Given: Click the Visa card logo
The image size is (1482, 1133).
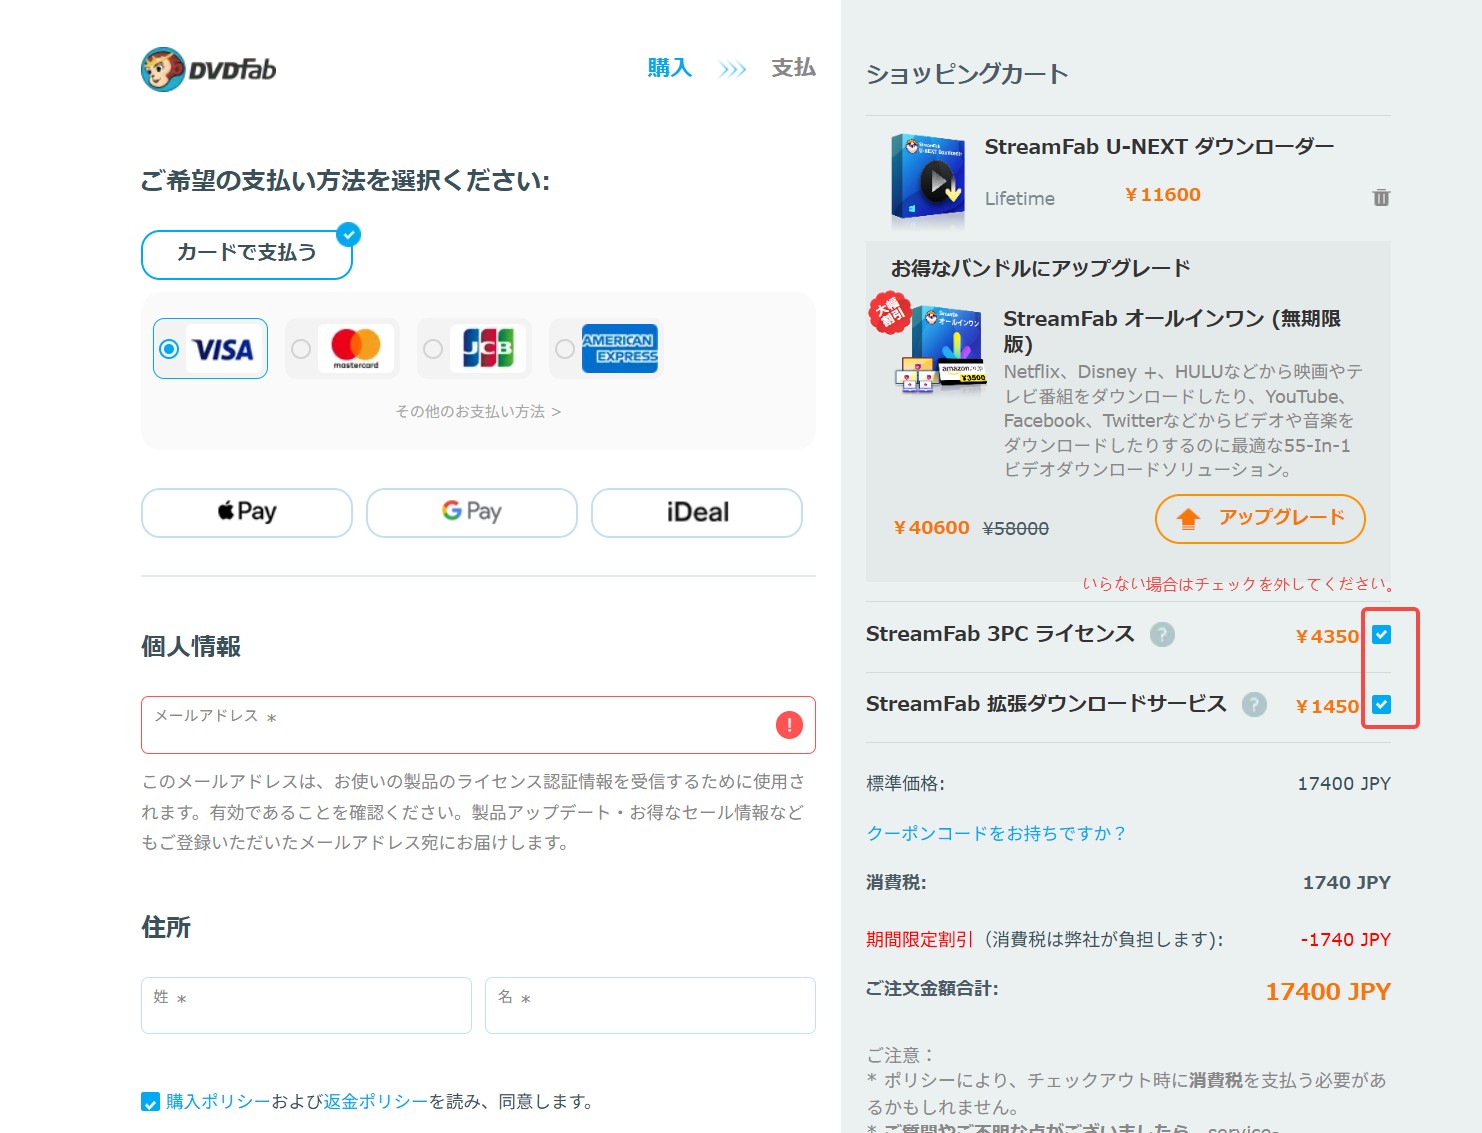Looking at the screenshot, I should click(x=223, y=349).
